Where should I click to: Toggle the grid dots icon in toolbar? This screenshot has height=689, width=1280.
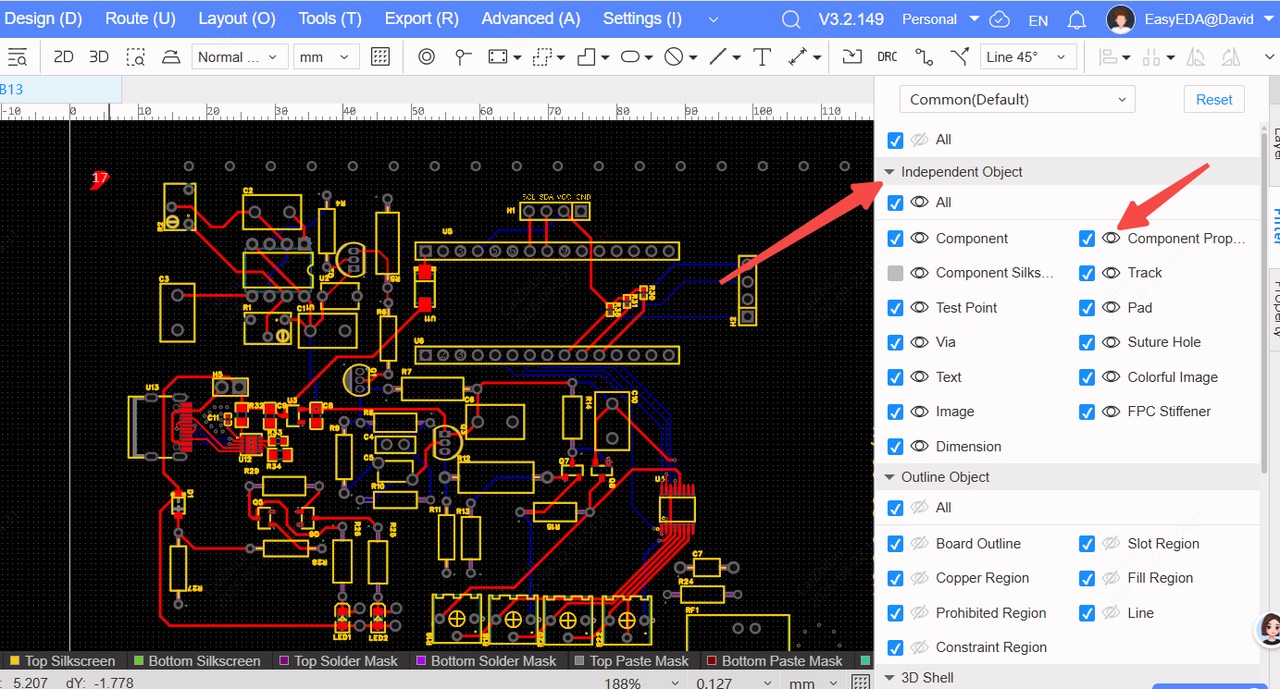(380, 57)
